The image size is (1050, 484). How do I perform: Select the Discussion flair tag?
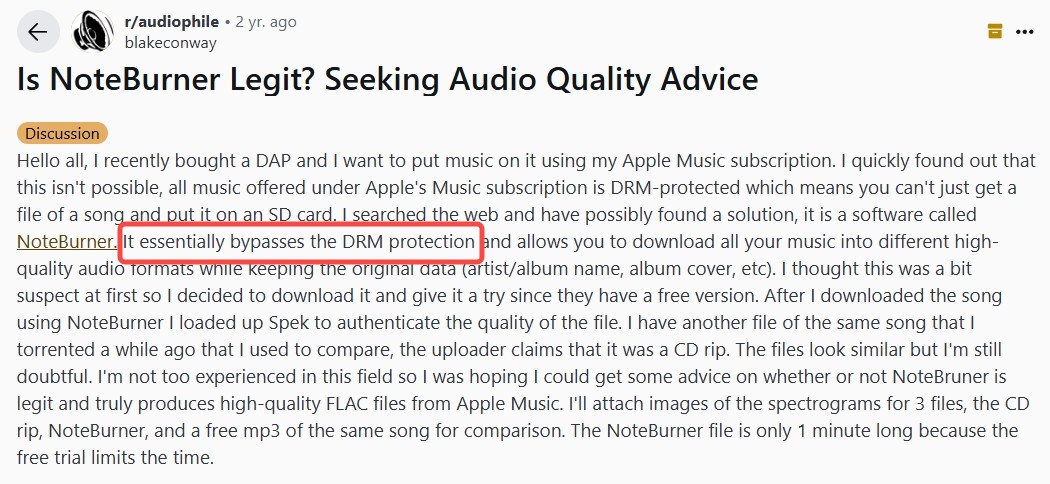click(x=62, y=133)
